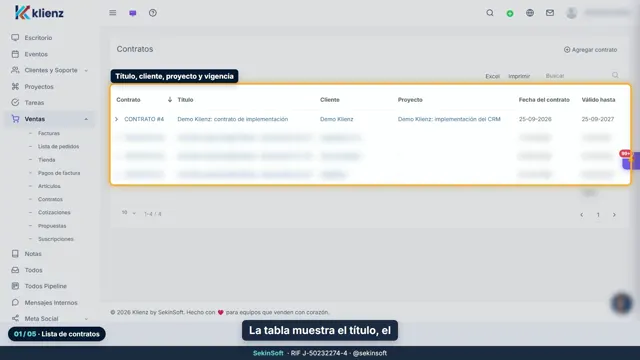This screenshot has width=640, height=360.
Task: Select page 1 in pagination
Action: click(x=598, y=215)
